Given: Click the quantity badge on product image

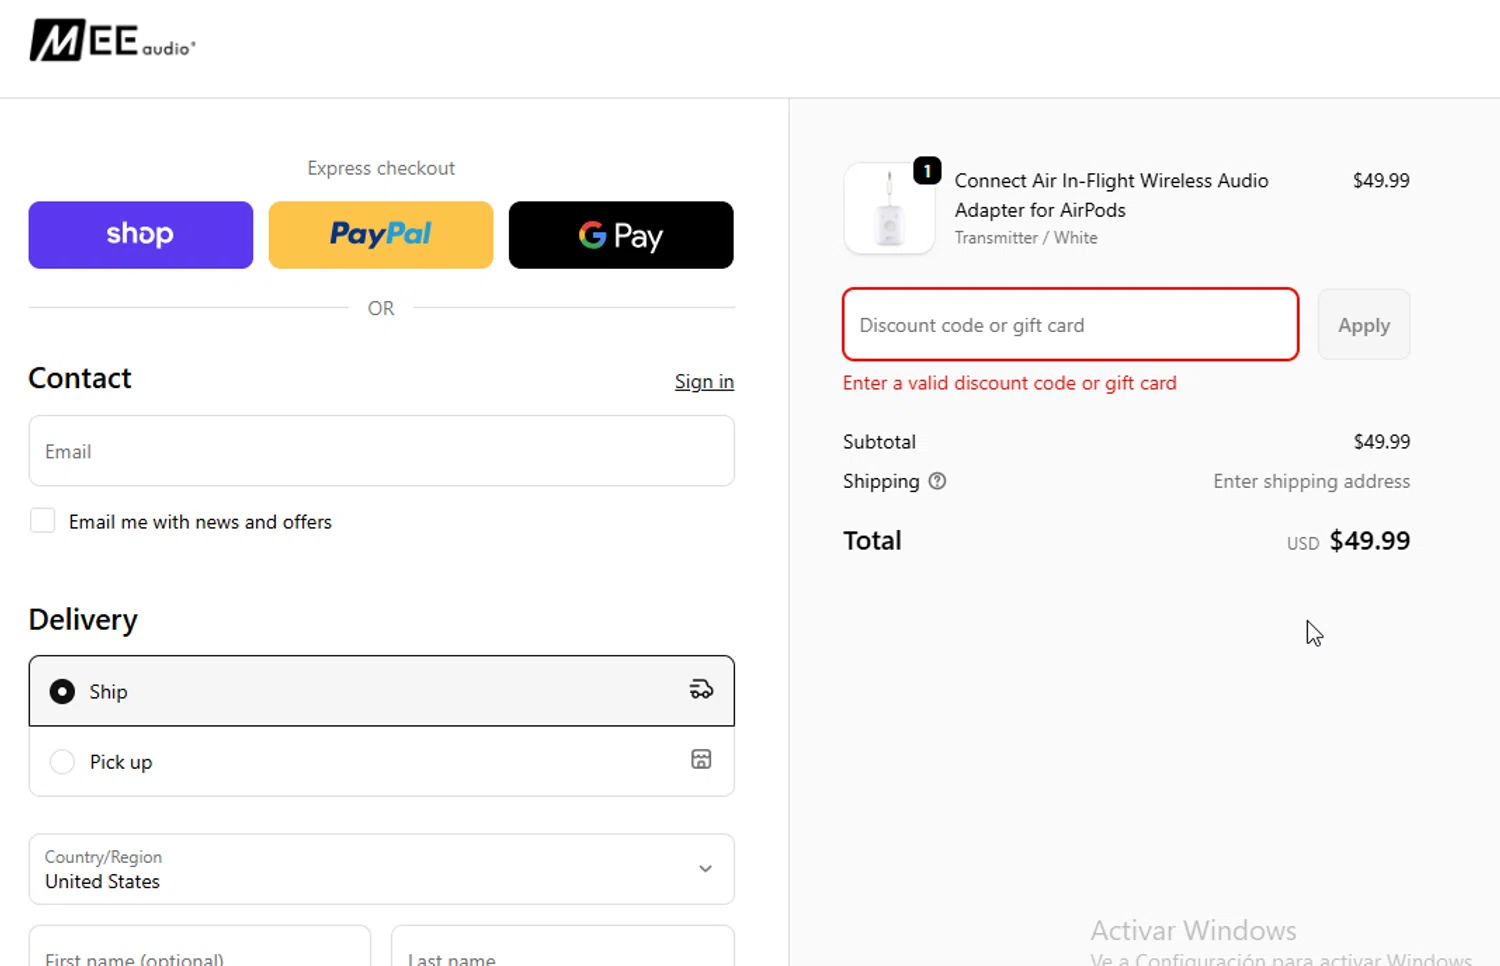Looking at the screenshot, I should click(x=927, y=171).
